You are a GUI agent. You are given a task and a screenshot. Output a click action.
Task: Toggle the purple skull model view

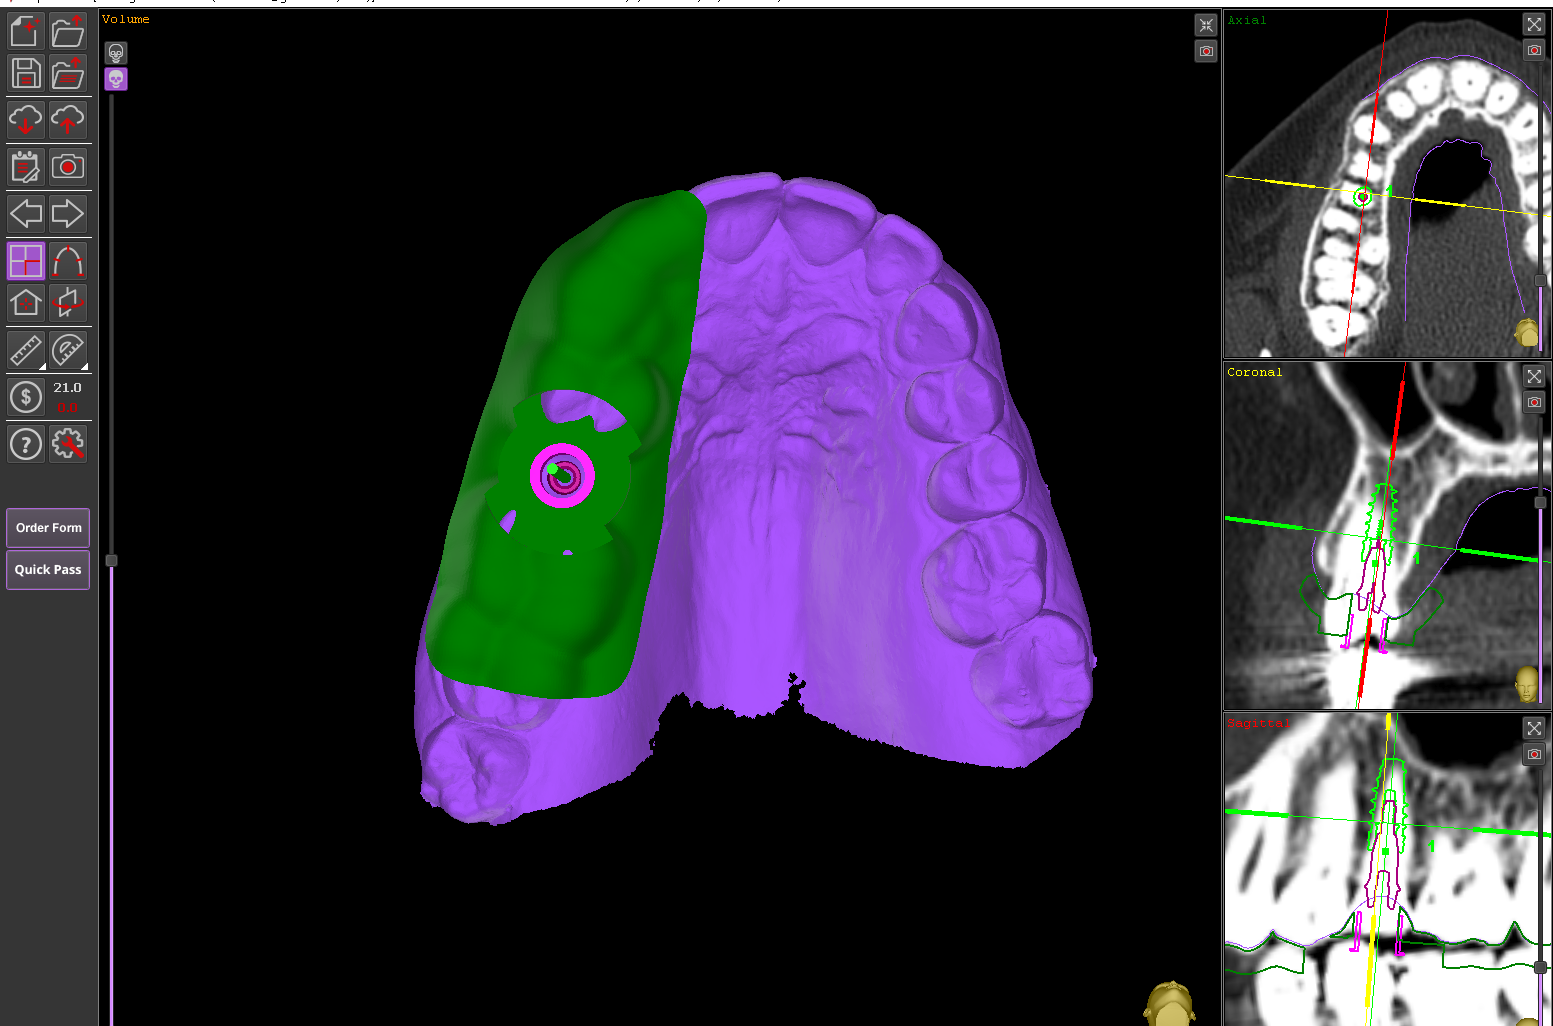coord(116,79)
